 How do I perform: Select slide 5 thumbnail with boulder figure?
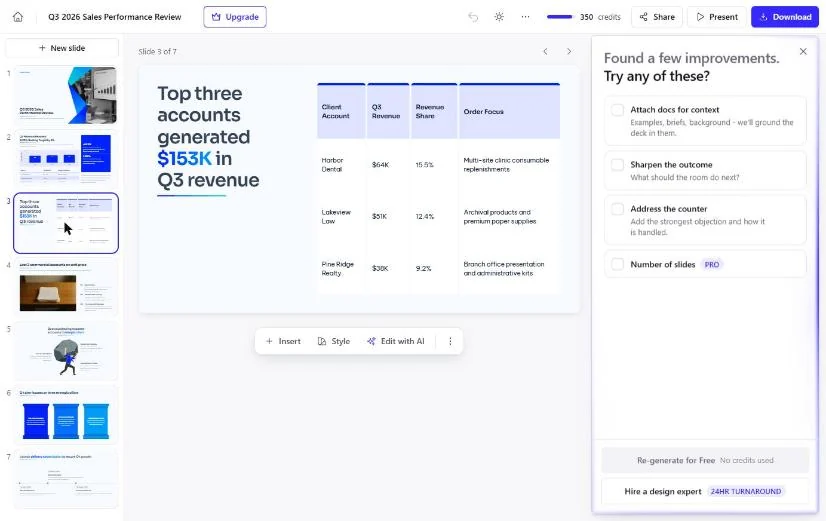66,351
